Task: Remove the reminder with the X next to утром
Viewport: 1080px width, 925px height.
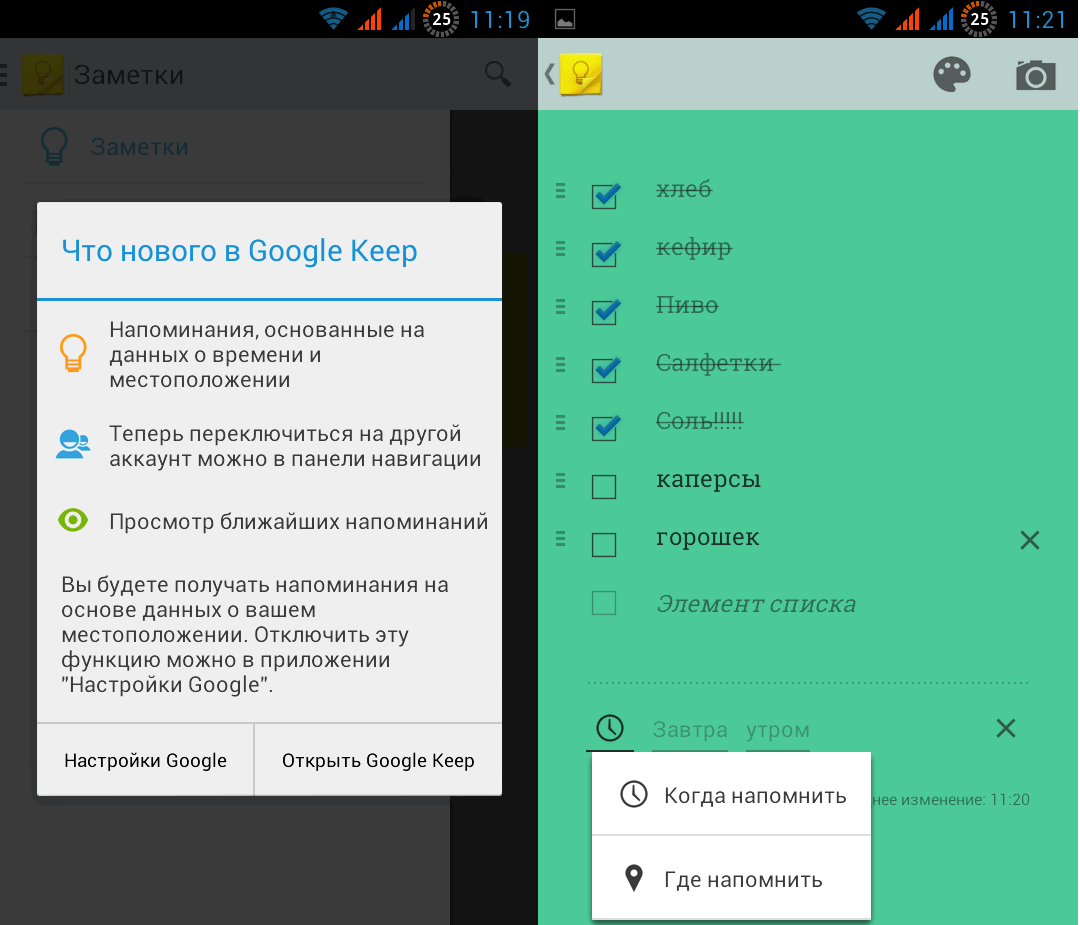Action: [x=1006, y=728]
